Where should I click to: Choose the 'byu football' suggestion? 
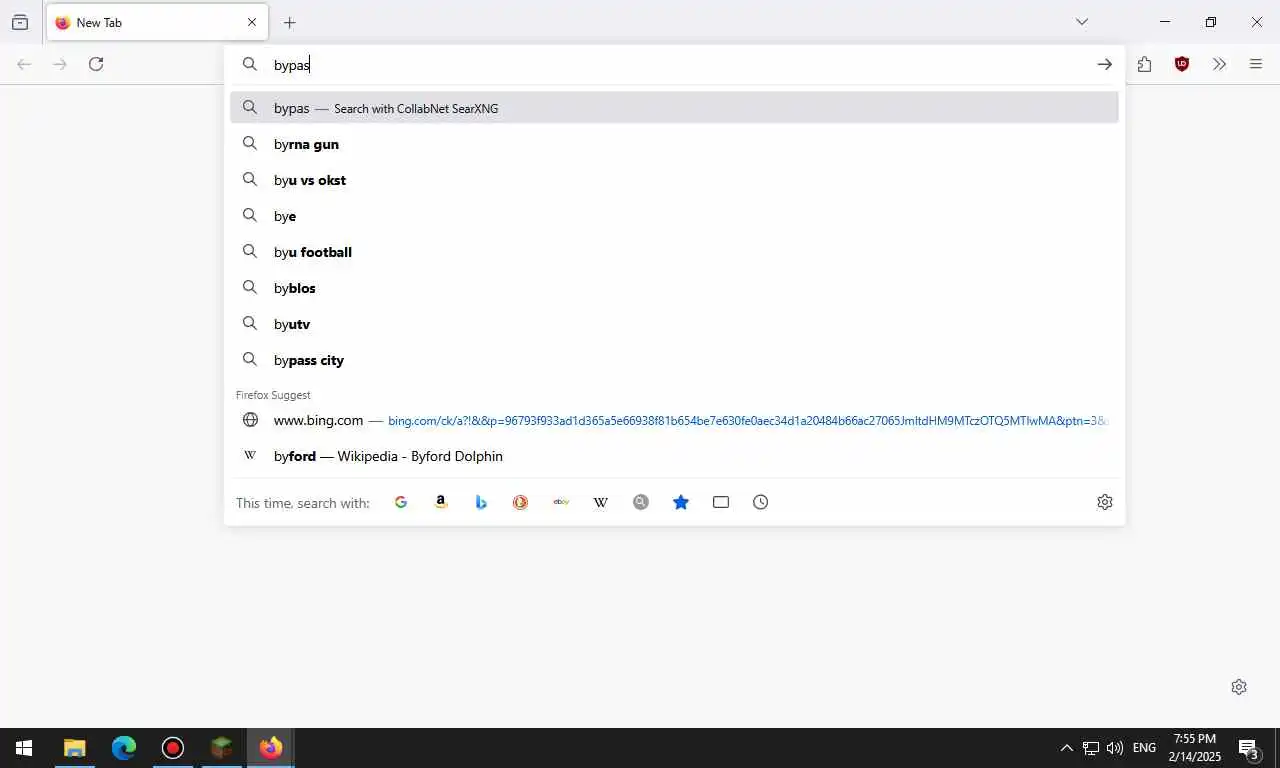674,252
